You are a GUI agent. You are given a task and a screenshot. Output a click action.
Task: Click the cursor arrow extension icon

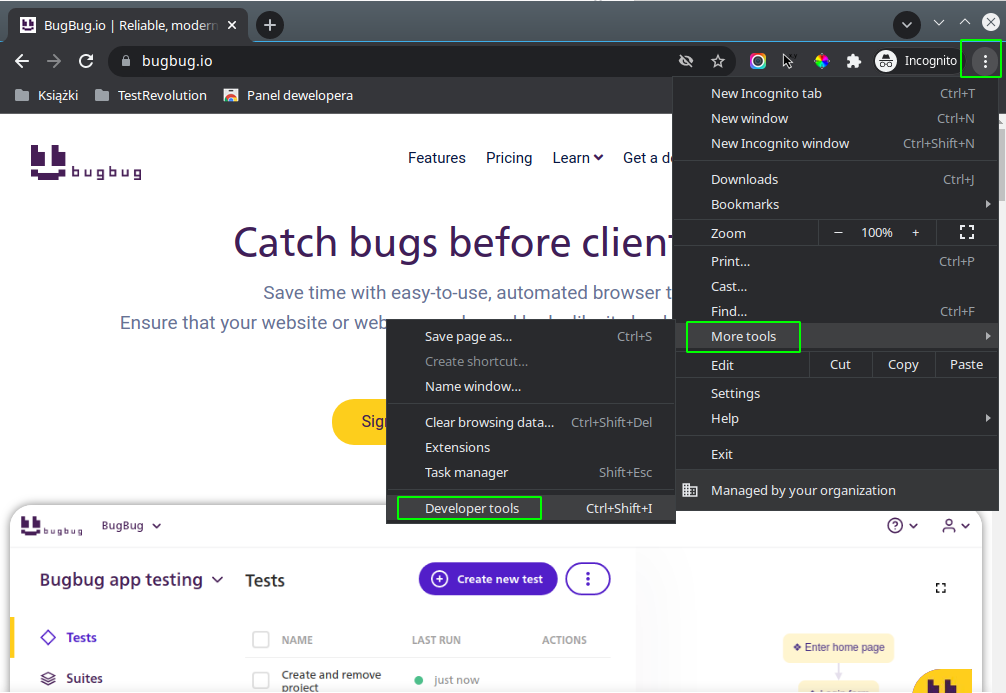789,61
